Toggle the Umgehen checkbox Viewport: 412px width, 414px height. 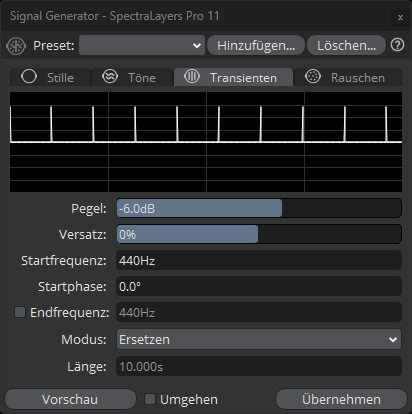(x=150, y=399)
